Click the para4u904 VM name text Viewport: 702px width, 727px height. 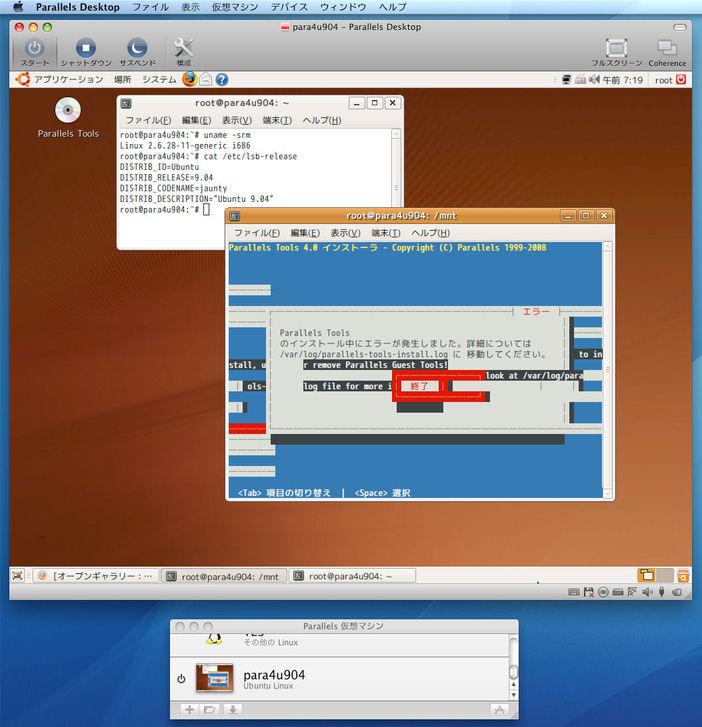coord(274,675)
